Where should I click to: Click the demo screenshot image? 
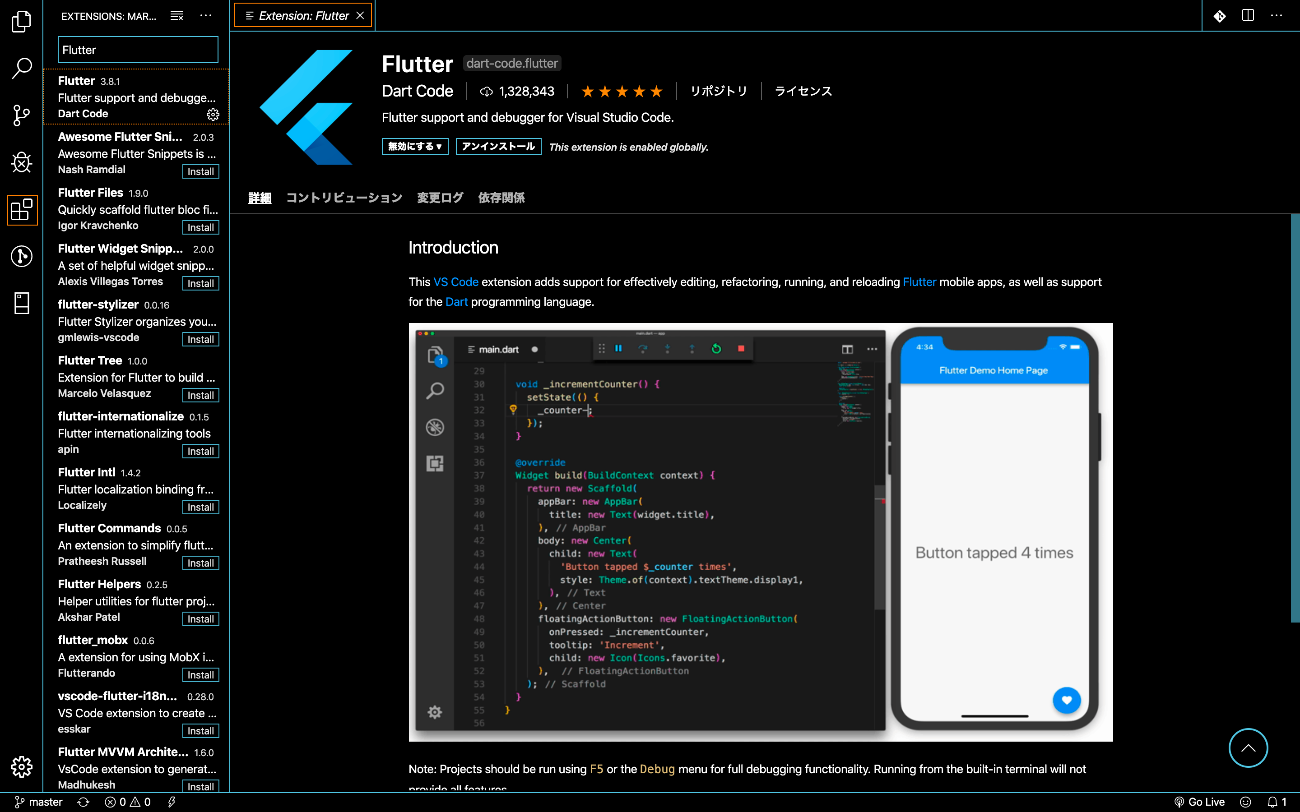point(760,532)
